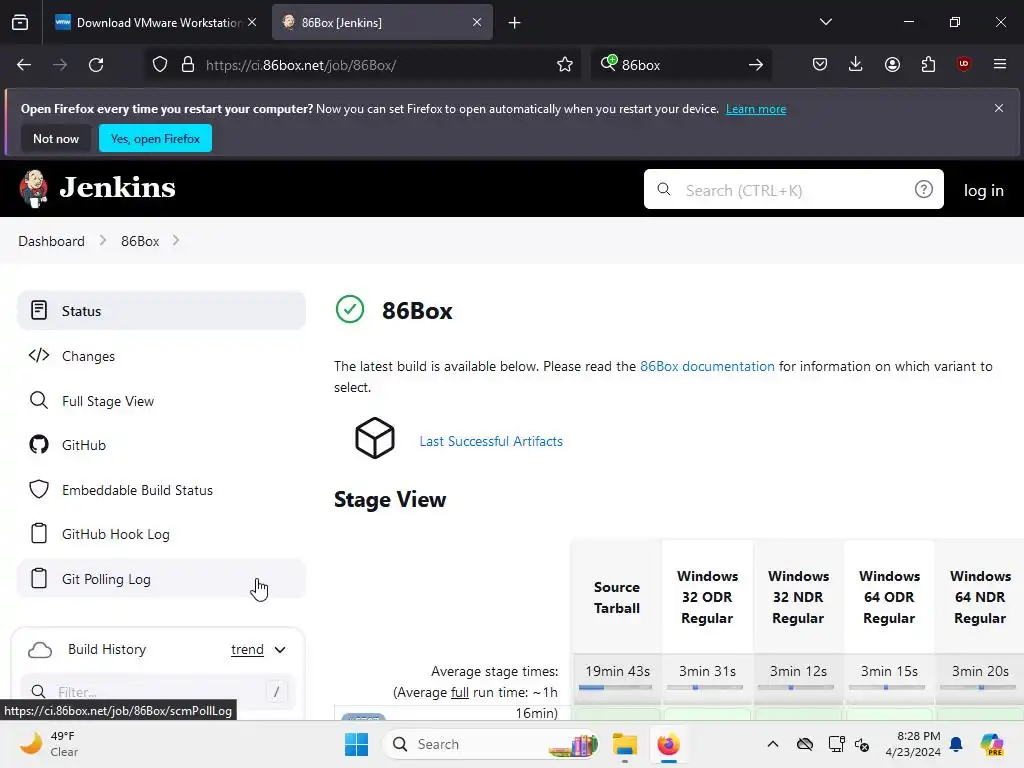Screen dimensions: 1024x768
Task: Click Source Tarball progress bar
Action: pyautogui.click(x=615, y=687)
